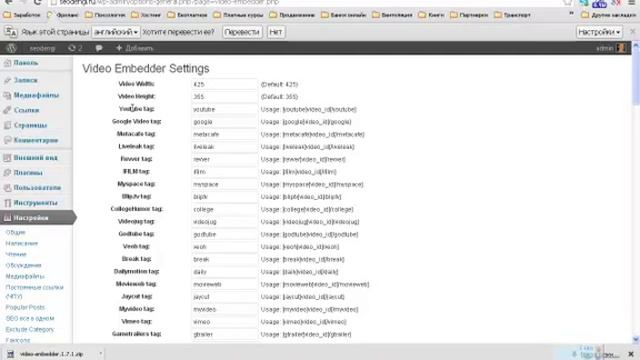Open the updates counter icon in the admin bar
This screenshot has height=360, width=640.
tap(75, 48)
